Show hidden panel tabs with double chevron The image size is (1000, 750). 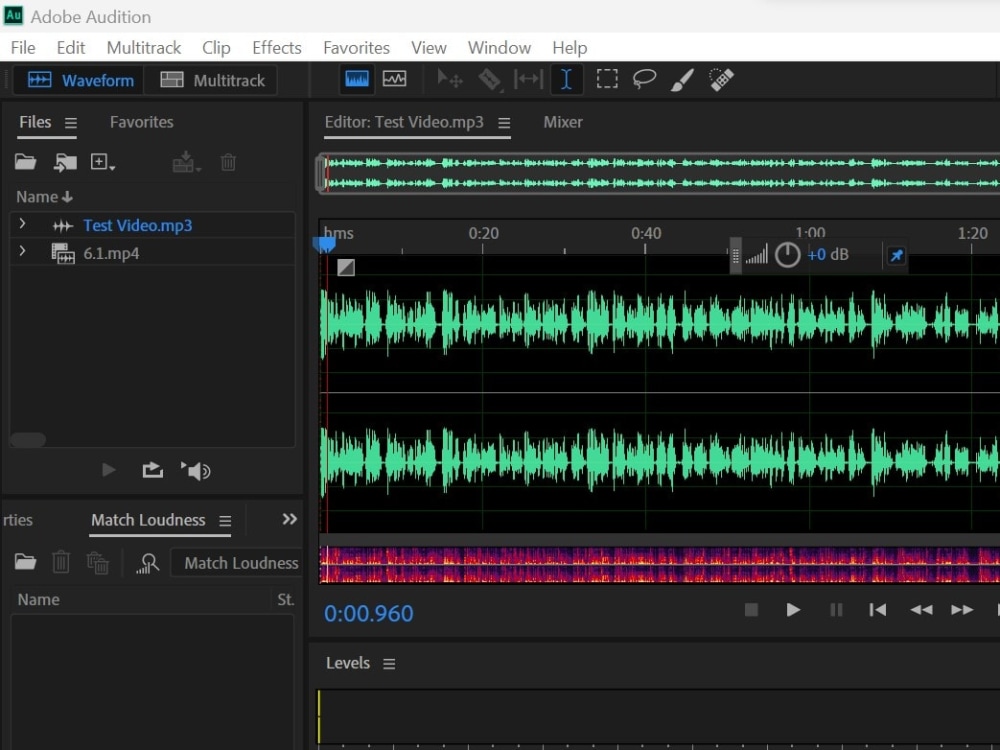tap(290, 519)
